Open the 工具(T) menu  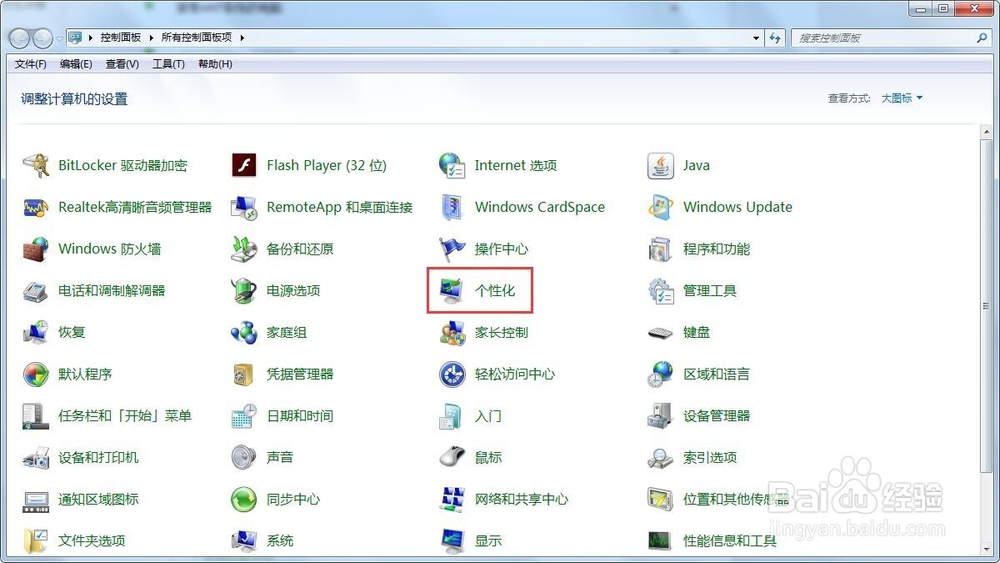168,64
